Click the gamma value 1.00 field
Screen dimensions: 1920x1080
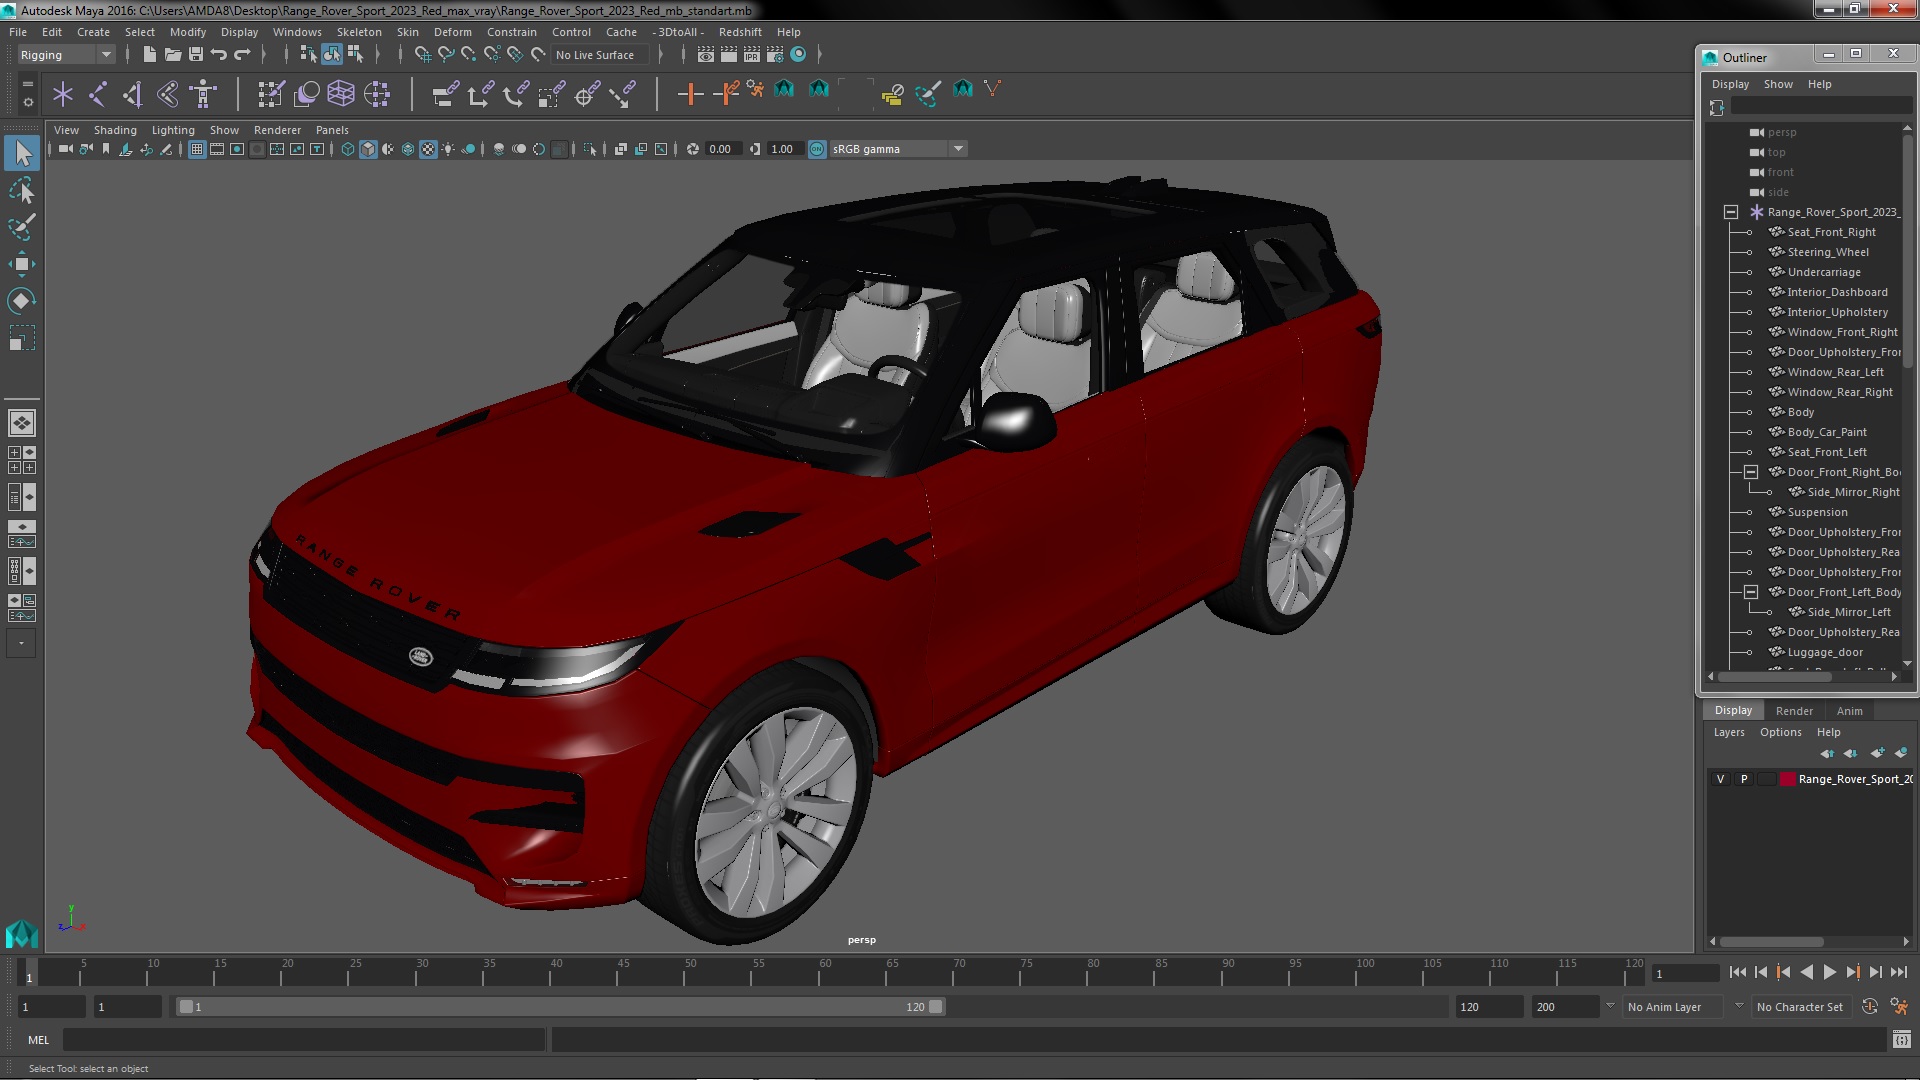(784, 149)
